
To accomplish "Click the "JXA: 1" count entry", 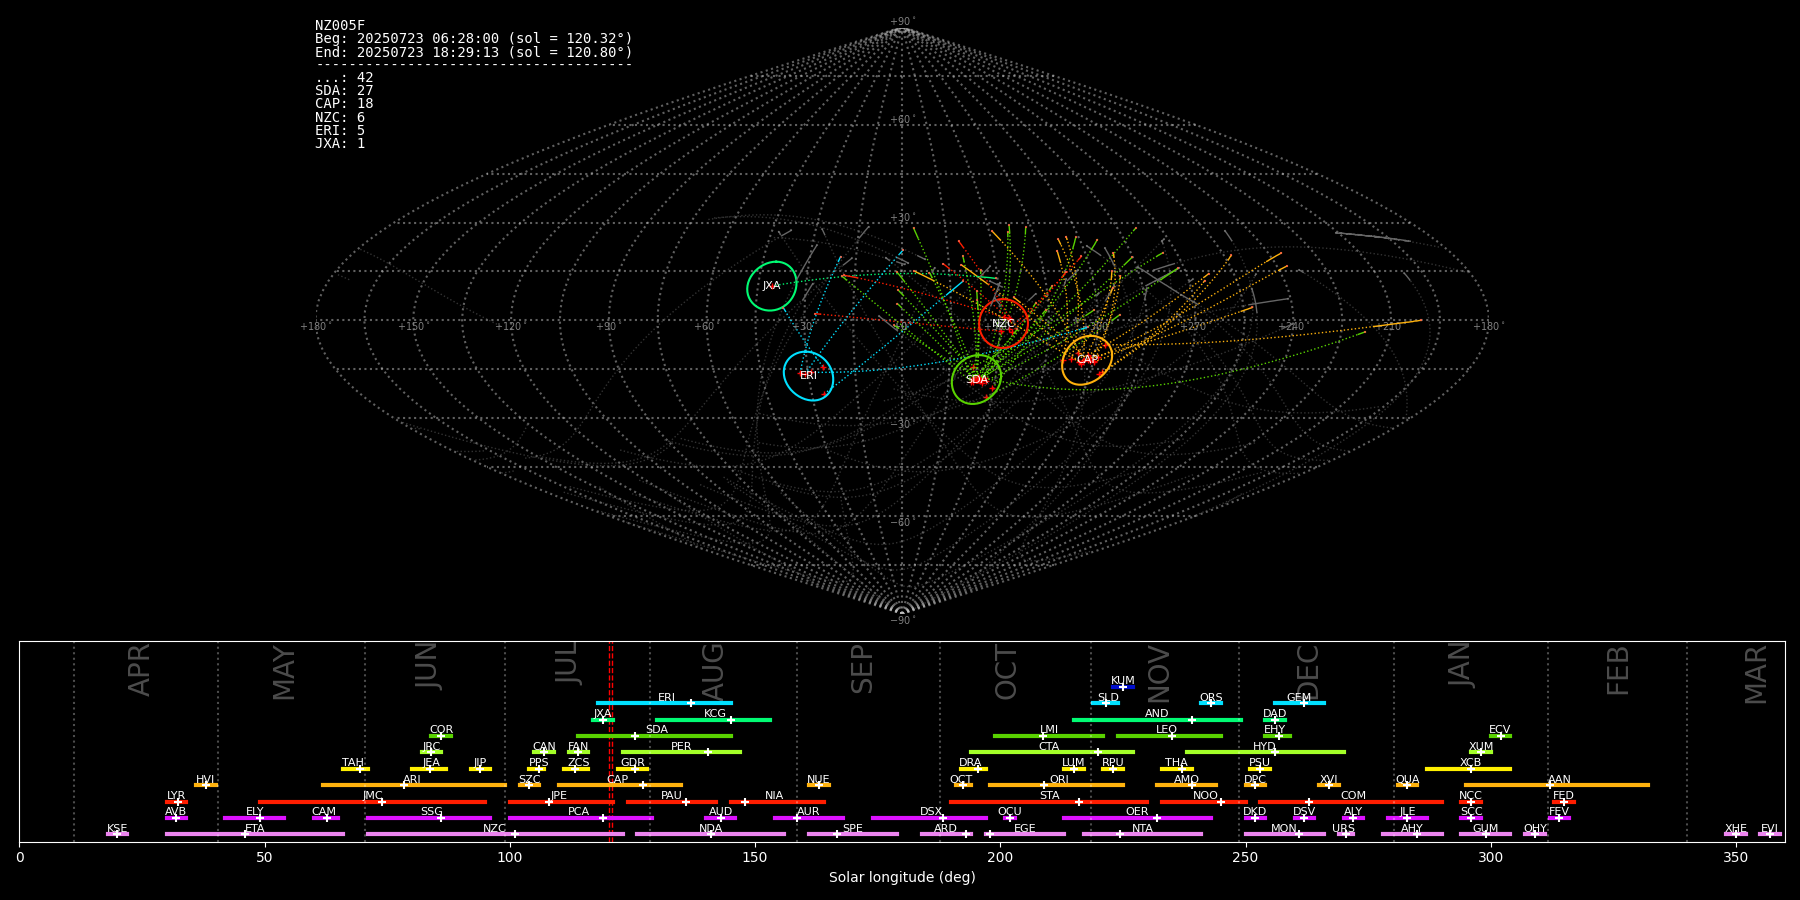I will point(340,144).
